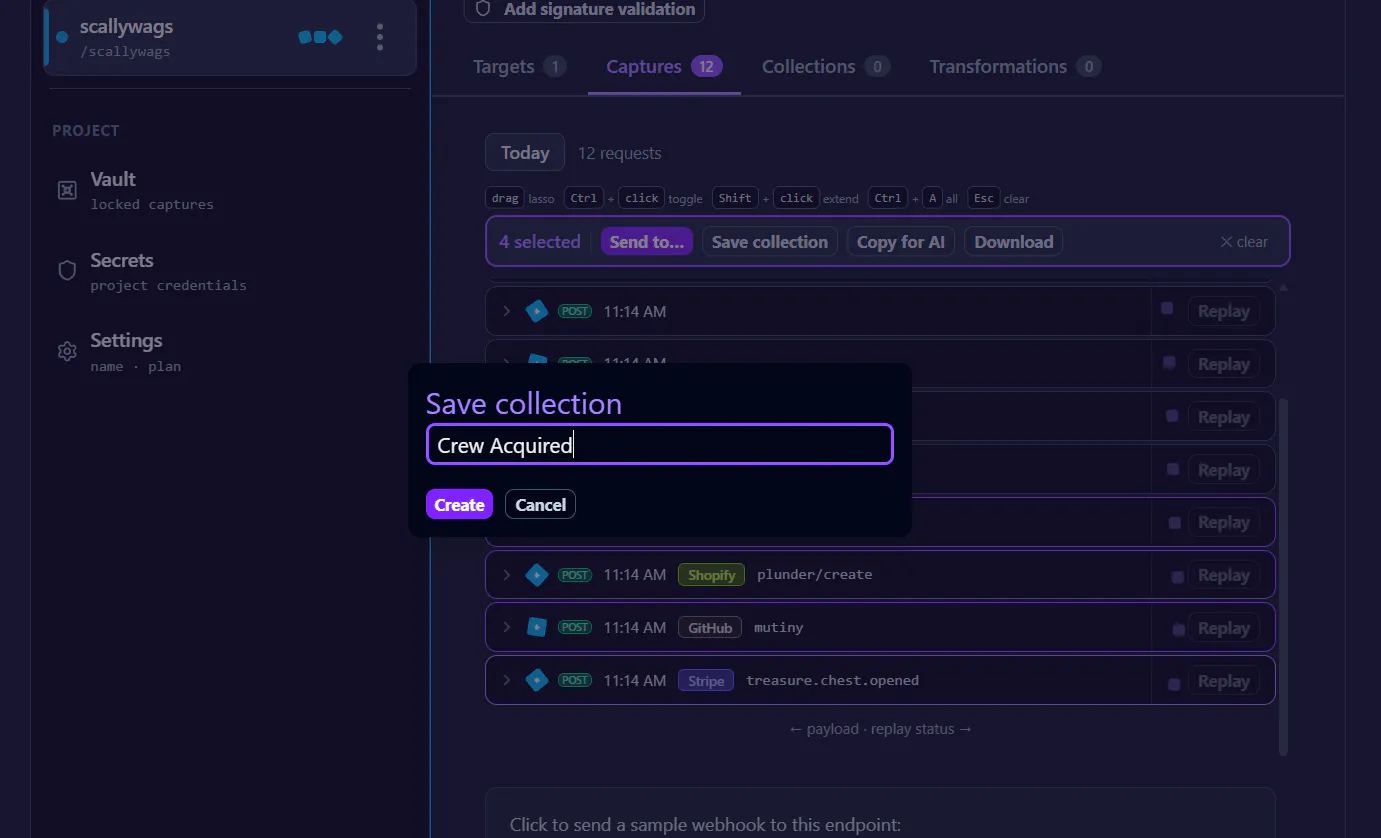
Task: Open the Vault icon in the sidebar
Action: [67, 190]
